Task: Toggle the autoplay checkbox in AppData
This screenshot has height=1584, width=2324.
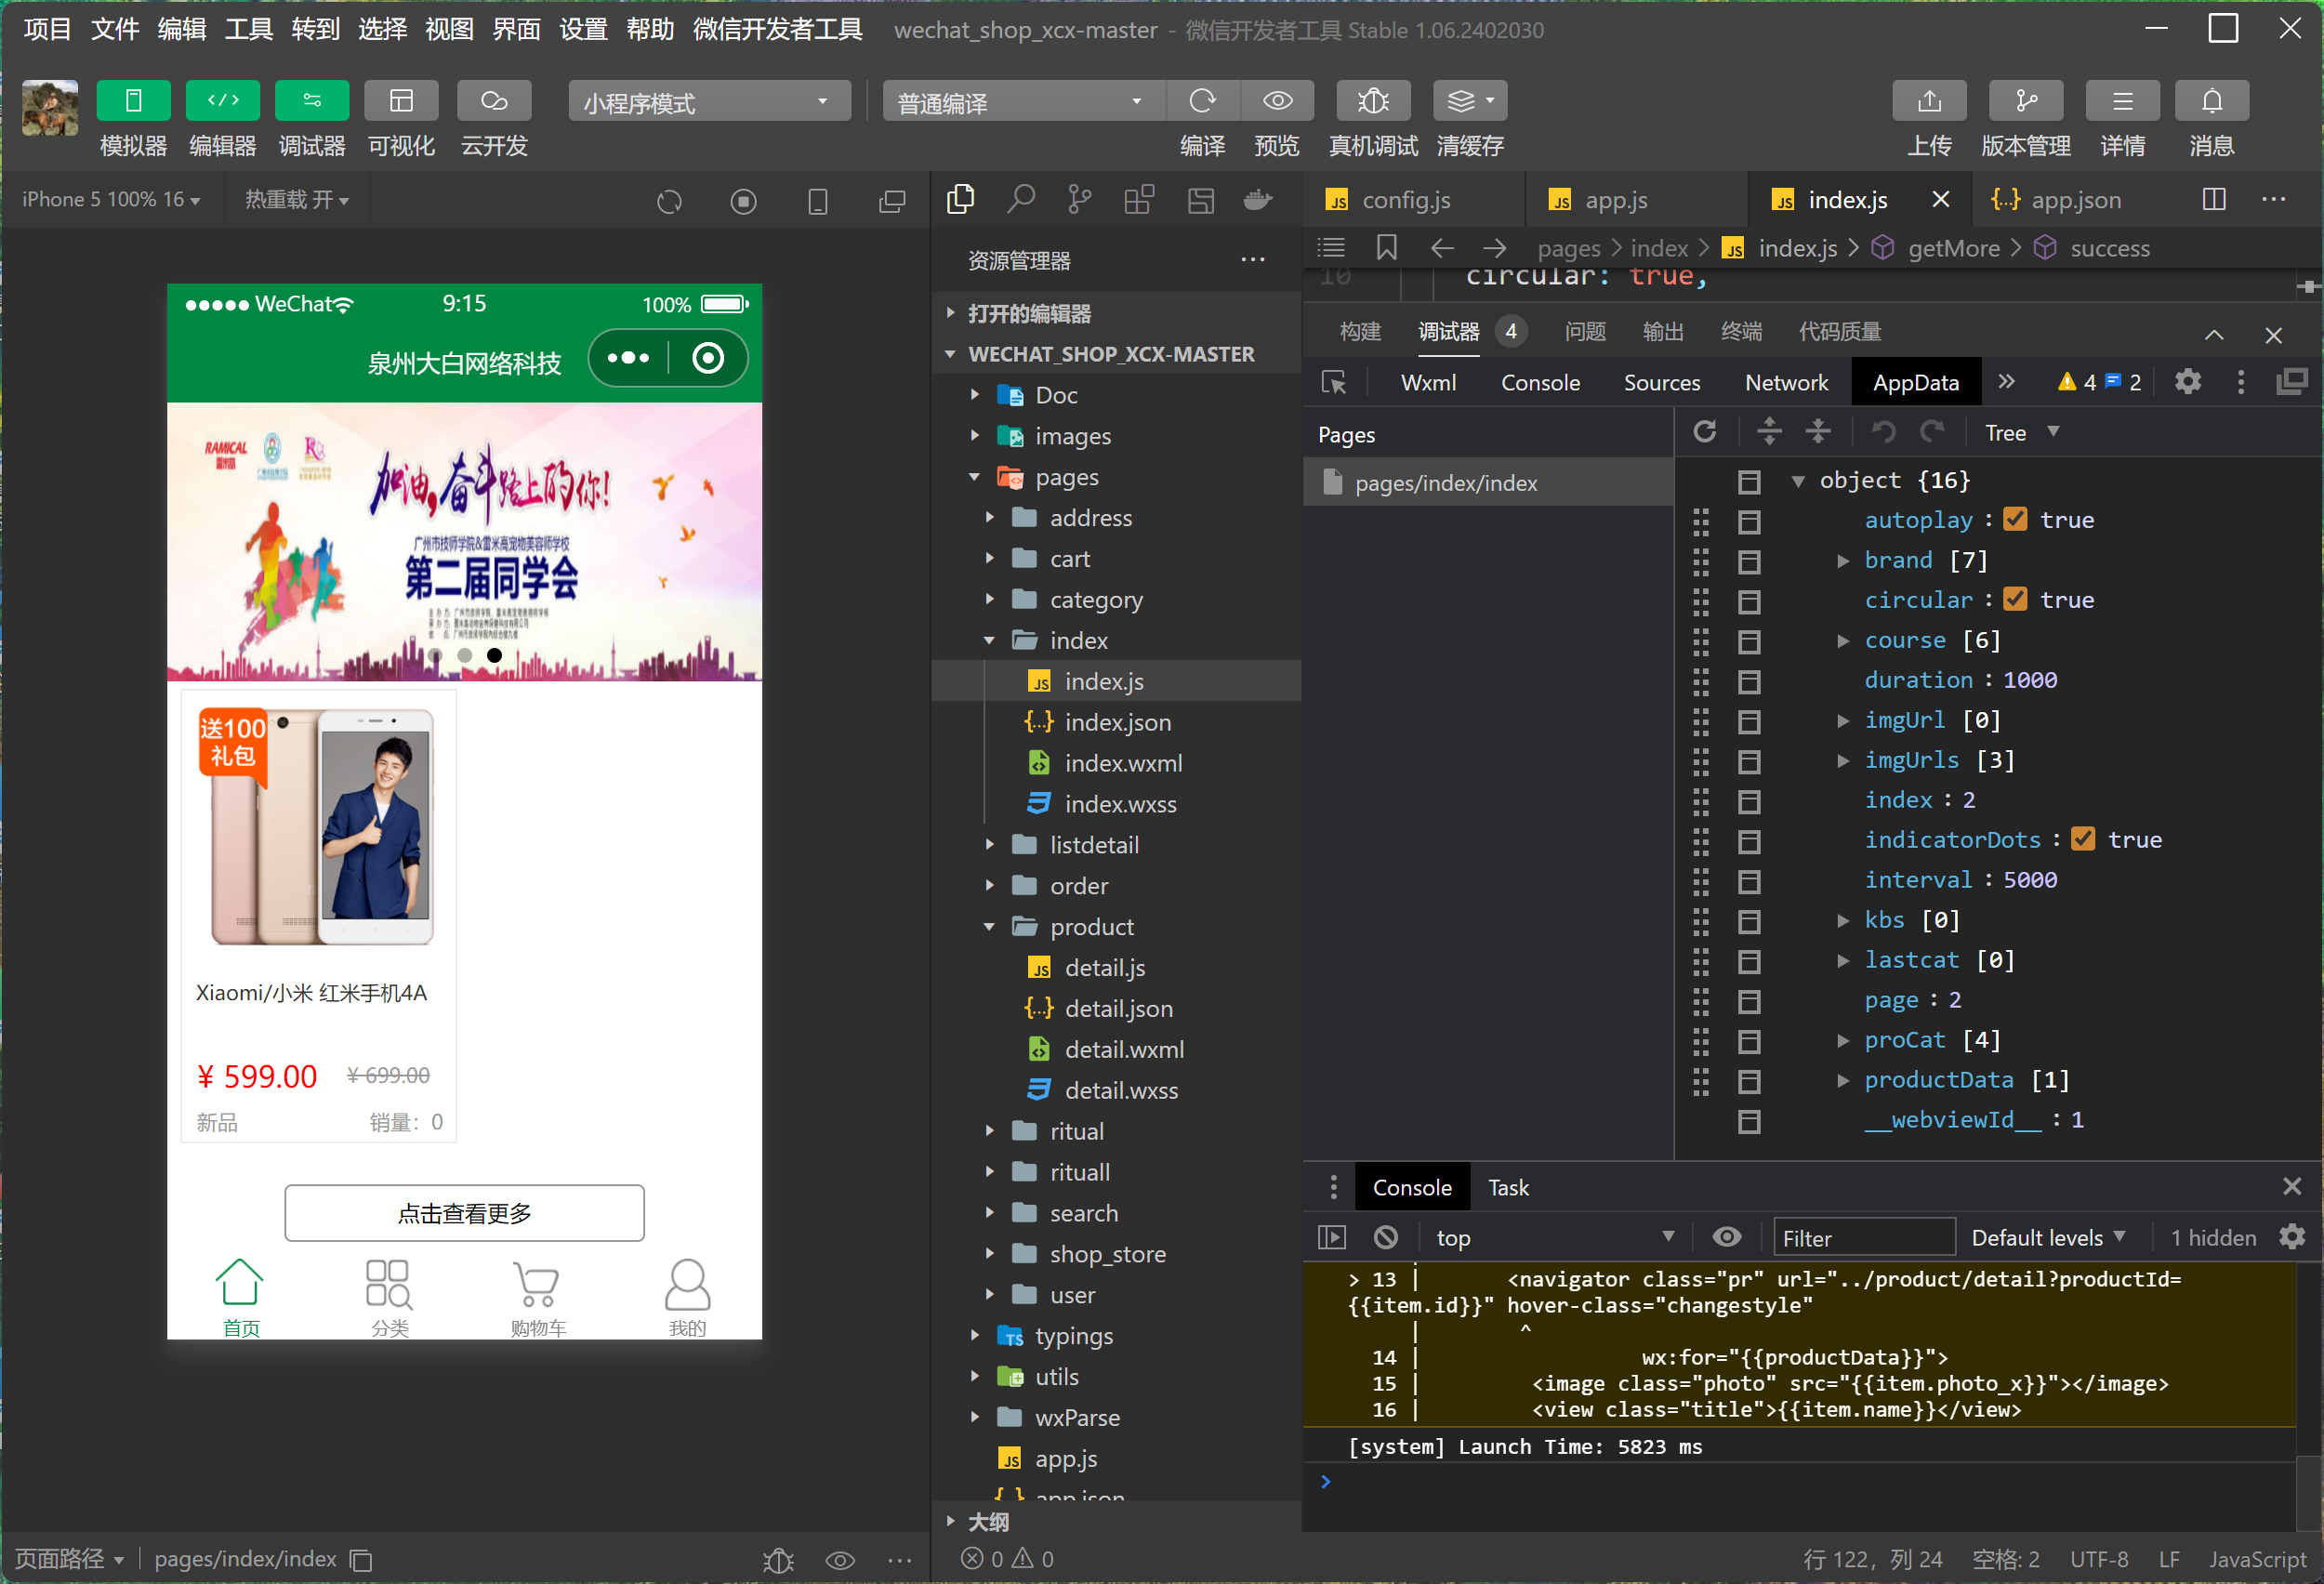Action: tap(2016, 521)
